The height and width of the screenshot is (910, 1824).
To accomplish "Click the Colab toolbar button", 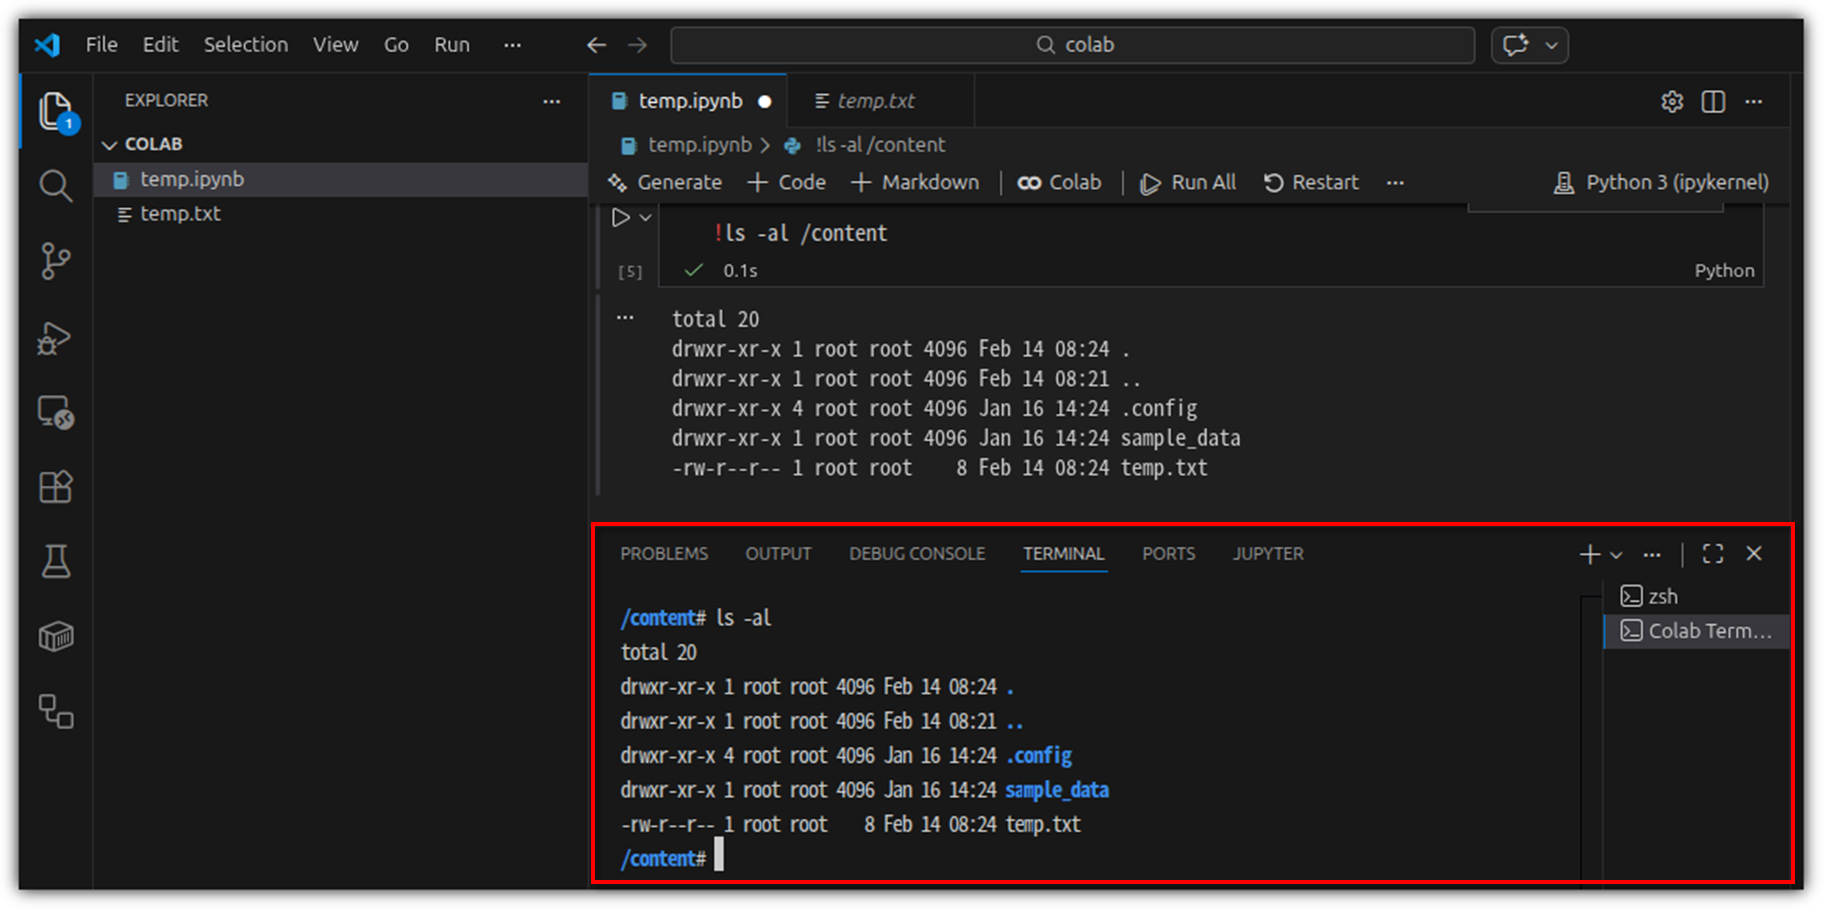I will [x=1059, y=183].
